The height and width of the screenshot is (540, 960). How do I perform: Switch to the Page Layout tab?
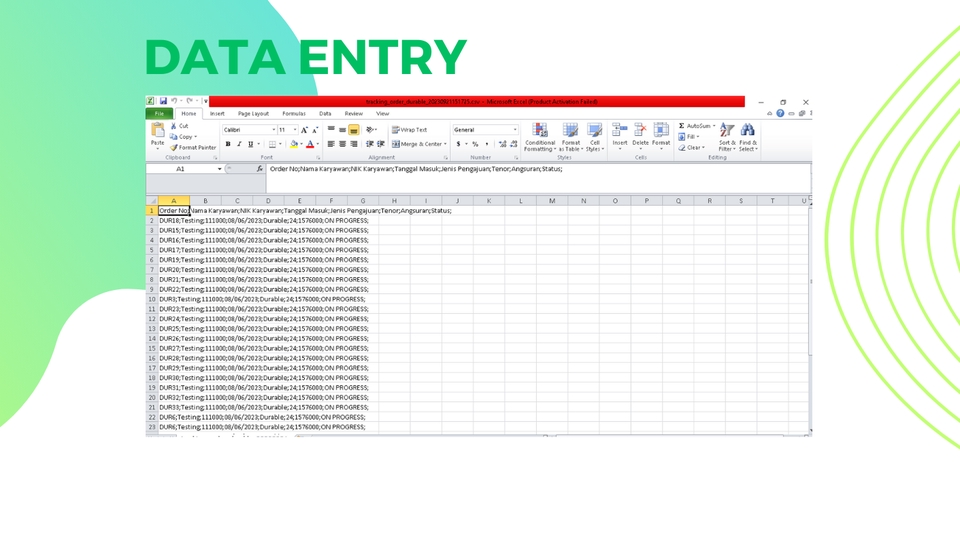pyautogui.click(x=253, y=114)
